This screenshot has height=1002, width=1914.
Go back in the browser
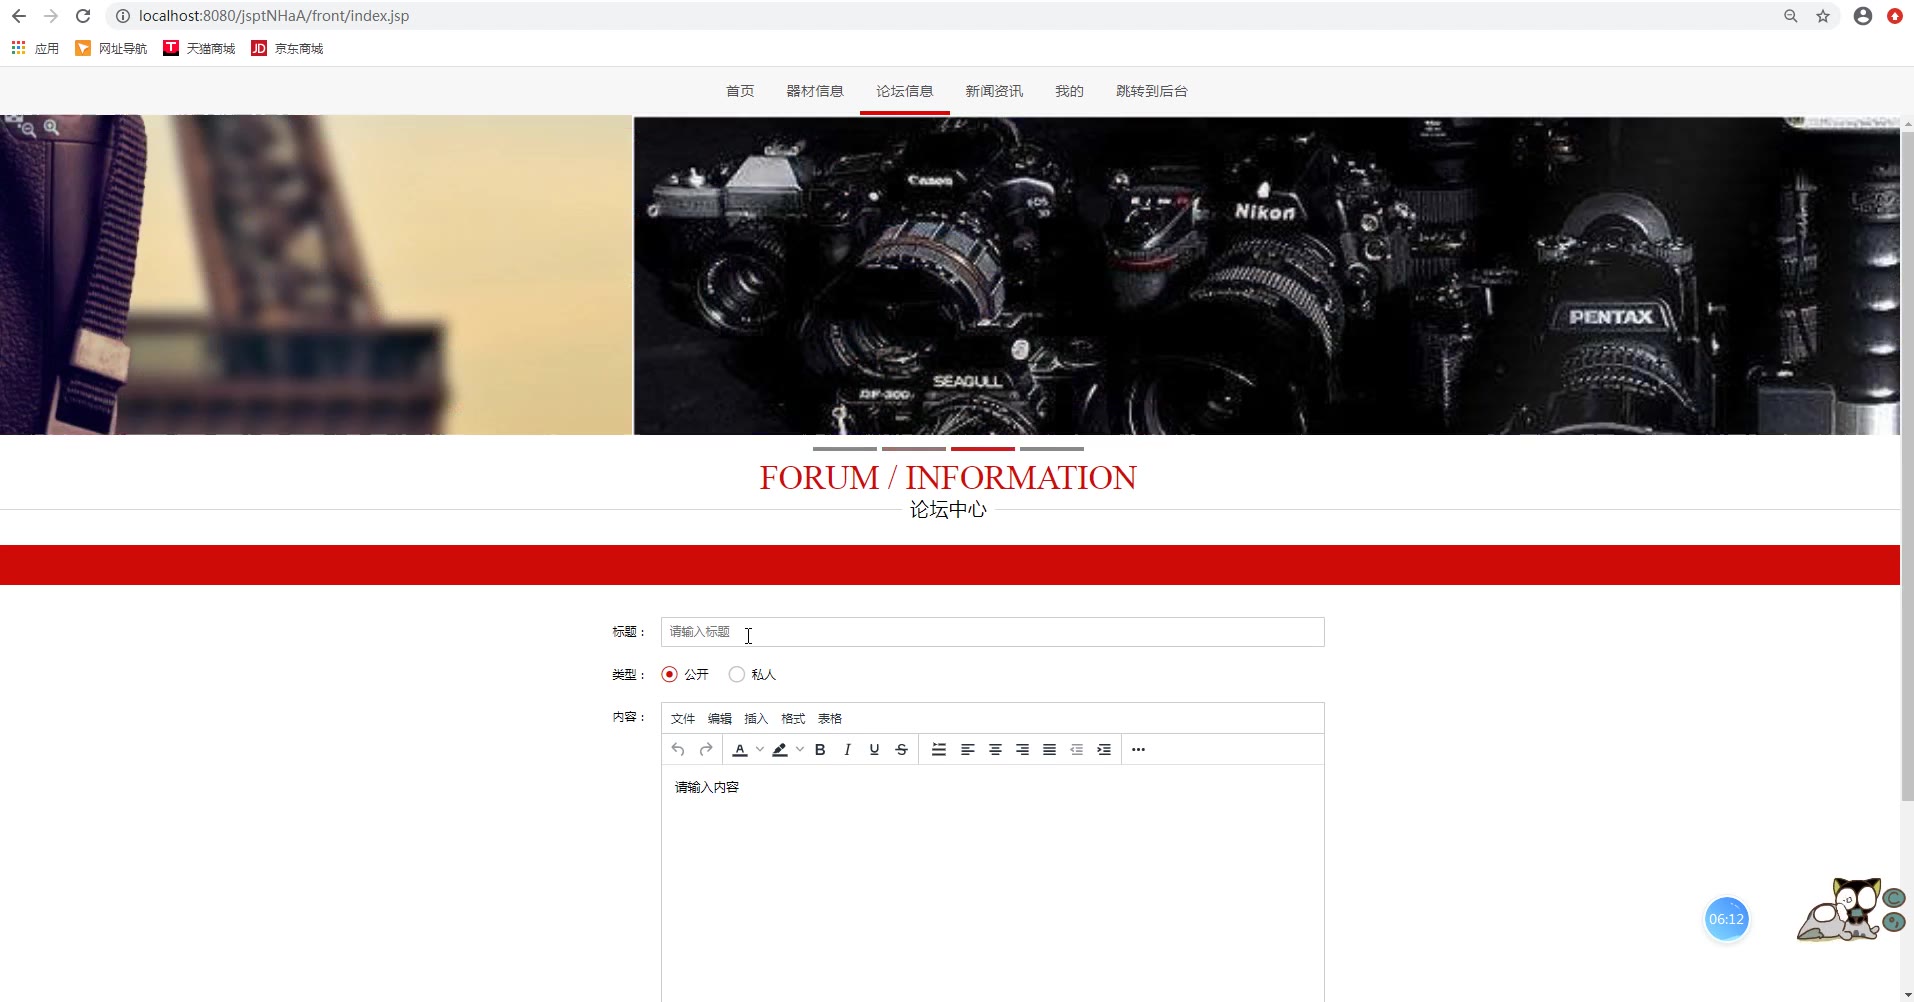click(19, 16)
